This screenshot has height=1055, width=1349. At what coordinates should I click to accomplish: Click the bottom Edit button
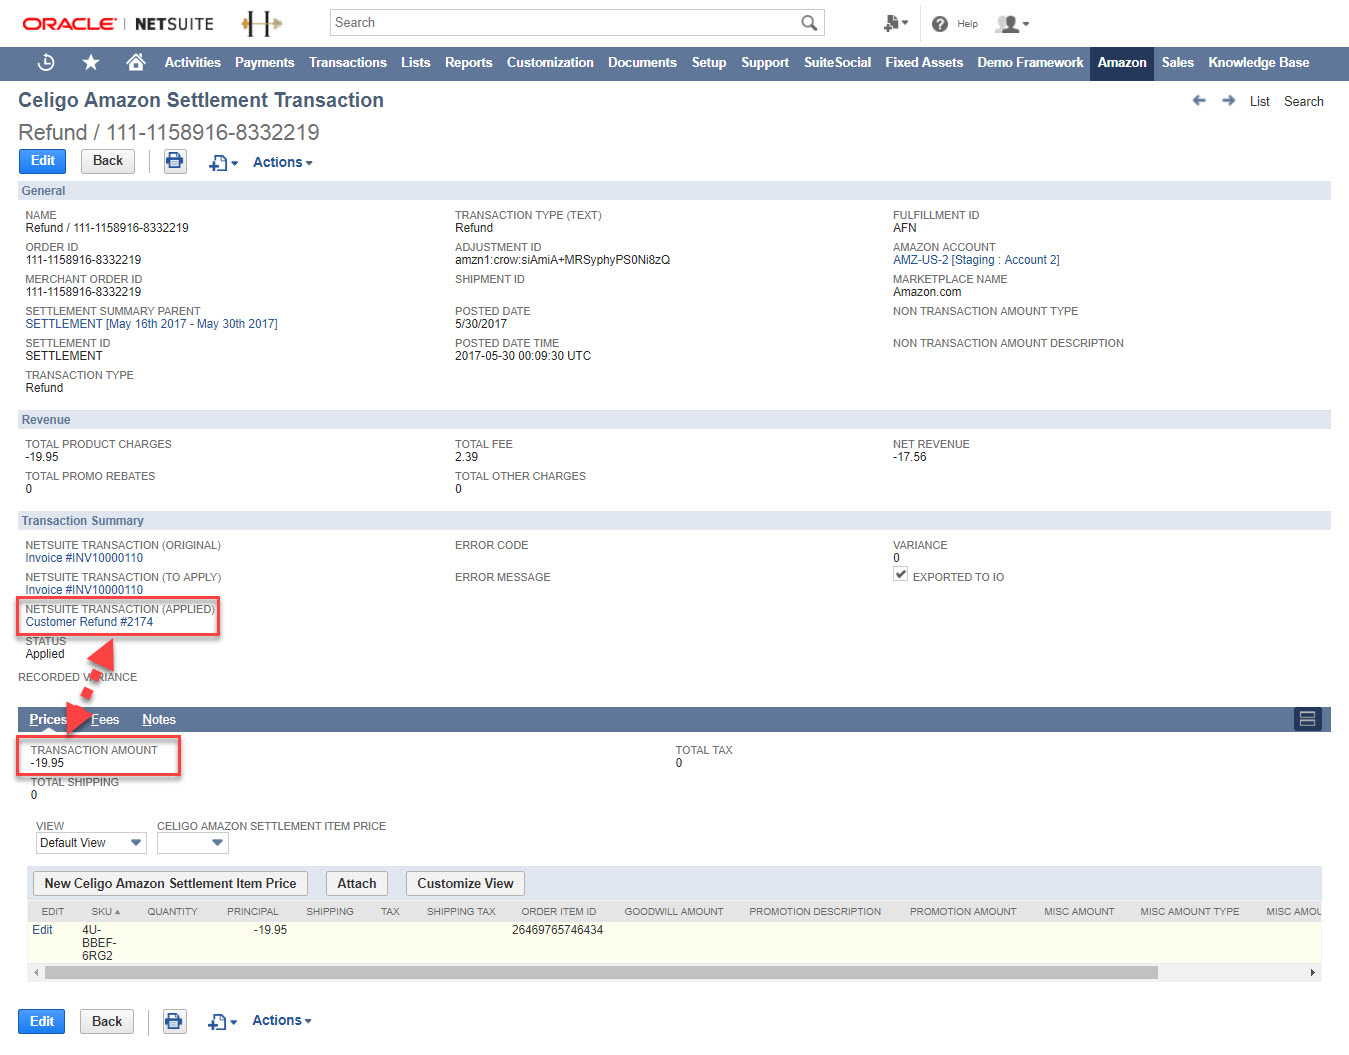tap(42, 1021)
